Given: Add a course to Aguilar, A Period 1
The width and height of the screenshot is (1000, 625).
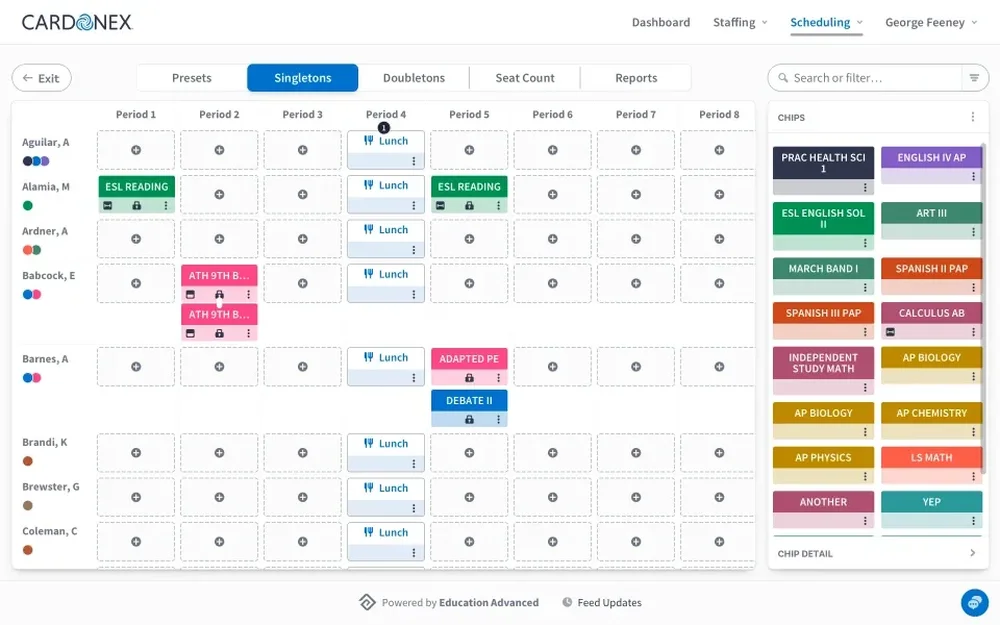Looking at the screenshot, I should pos(136,150).
